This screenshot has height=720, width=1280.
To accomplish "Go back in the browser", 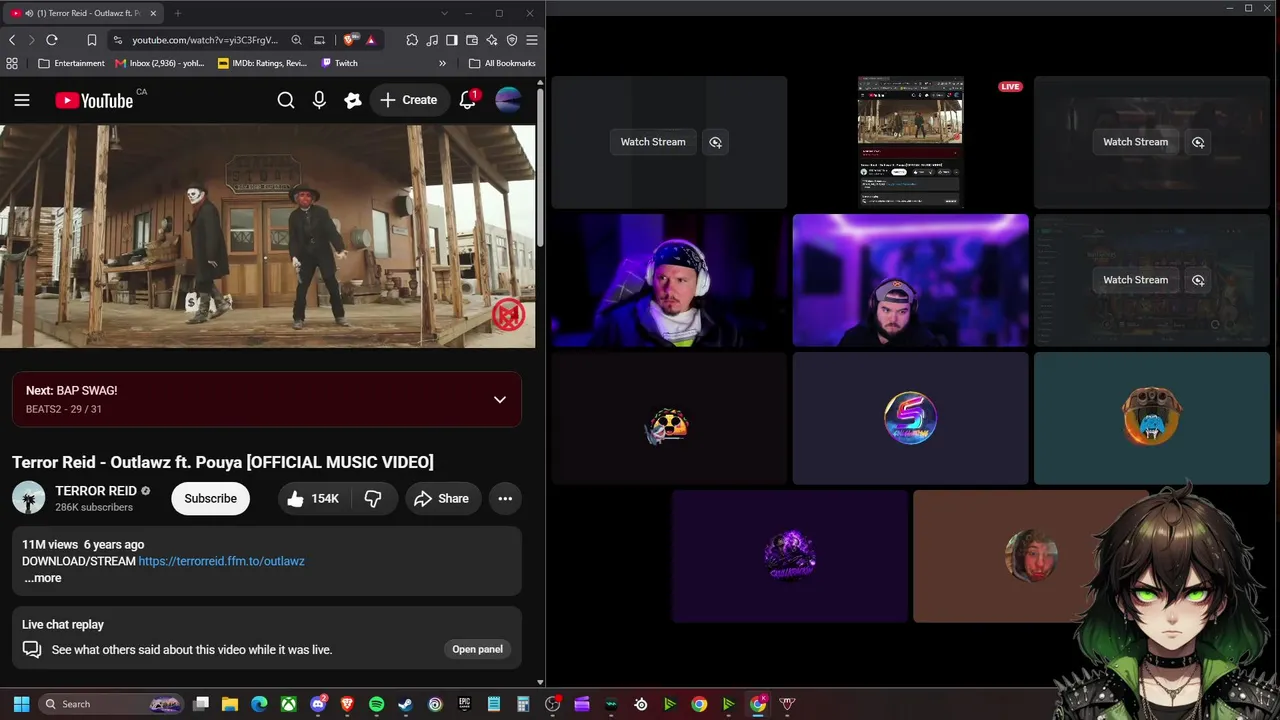I will point(12,40).
